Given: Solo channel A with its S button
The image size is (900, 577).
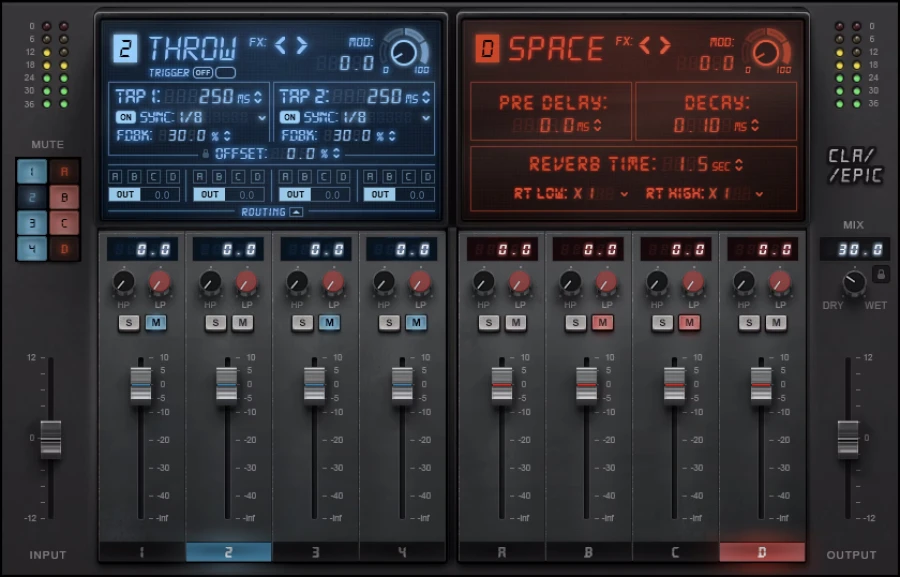Looking at the screenshot, I should pos(488,323).
